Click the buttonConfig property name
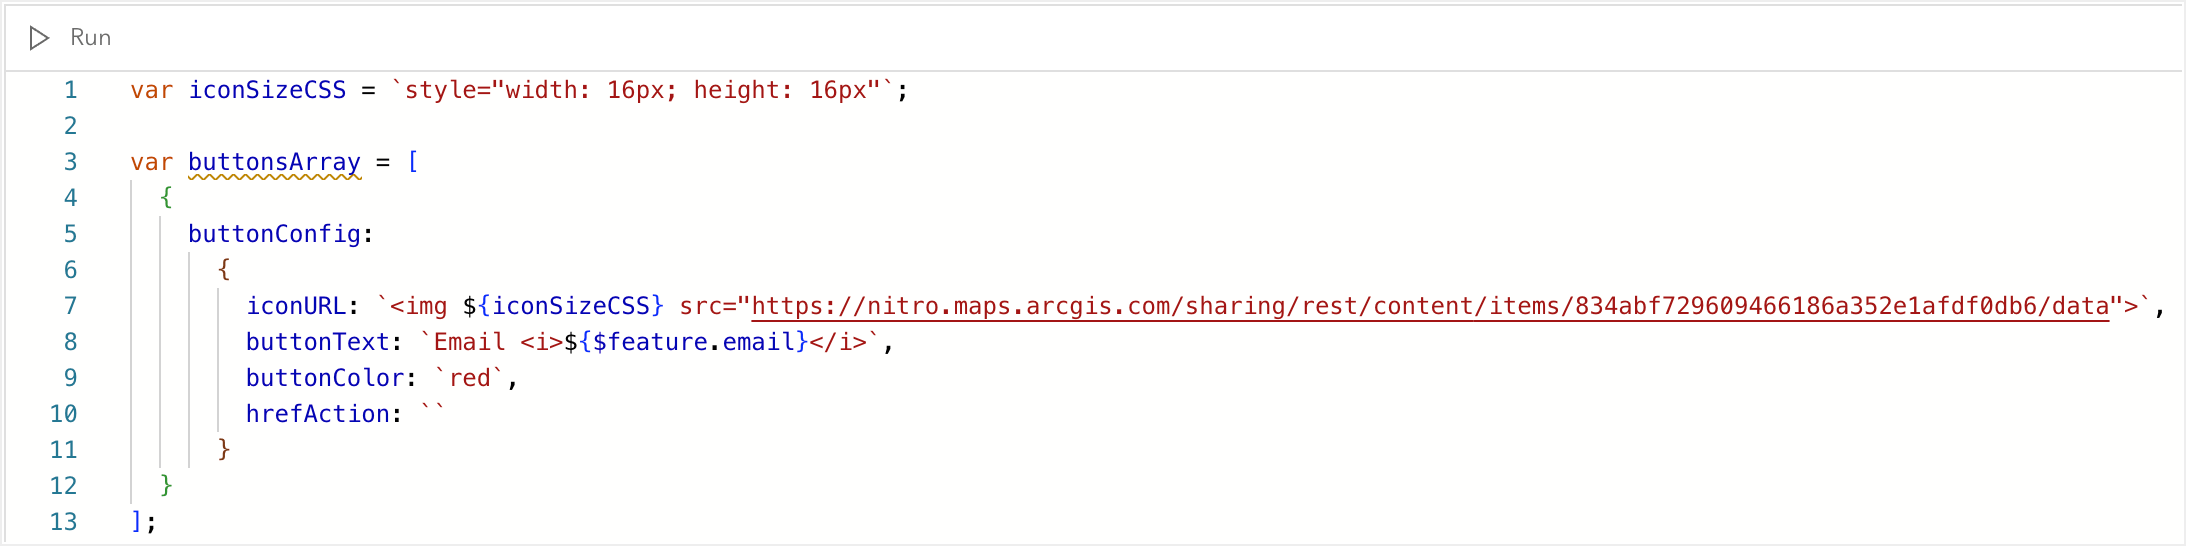 coord(274,234)
